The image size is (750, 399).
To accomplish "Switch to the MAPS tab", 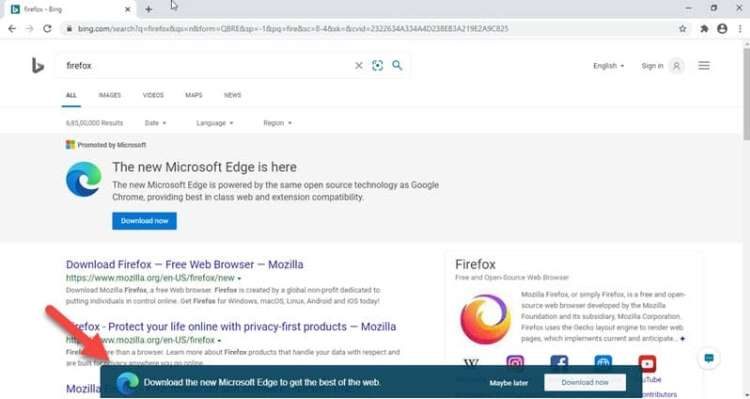I will (x=194, y=95).
